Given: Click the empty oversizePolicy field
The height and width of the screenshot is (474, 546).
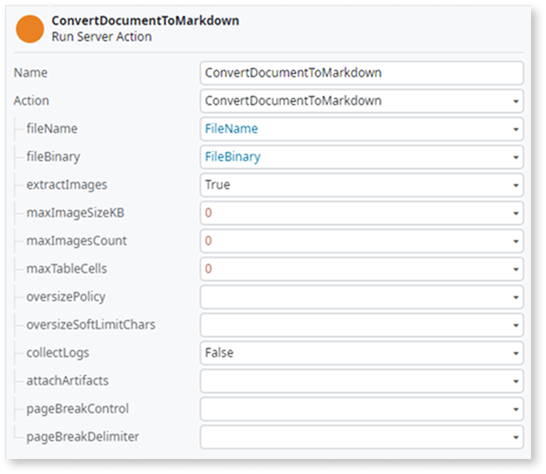Looking at the screenshot, I should 361,297.
